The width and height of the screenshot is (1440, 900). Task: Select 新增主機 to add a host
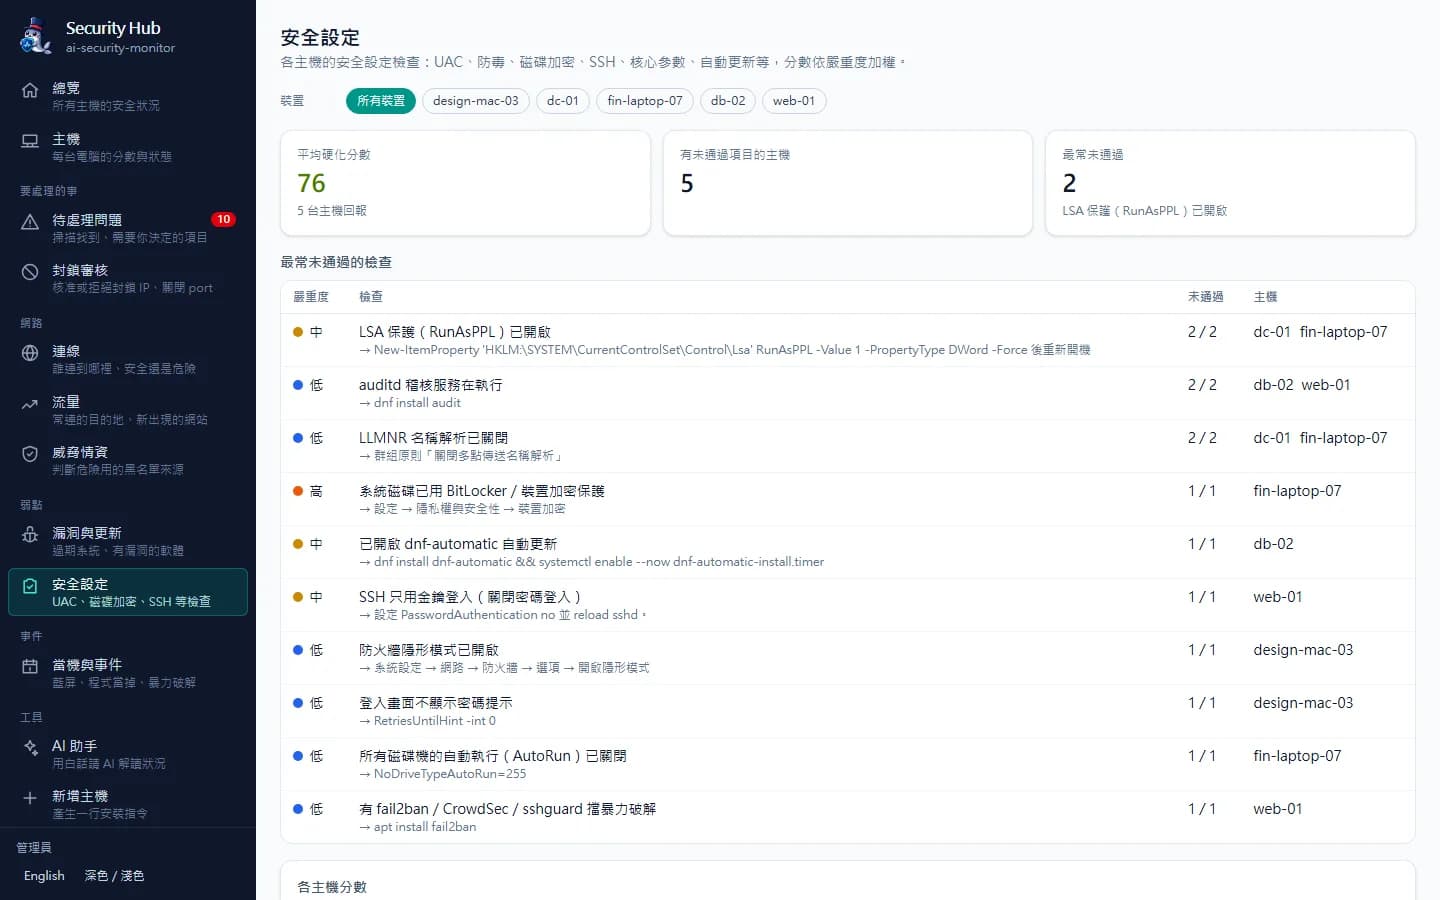pos(128,804)
